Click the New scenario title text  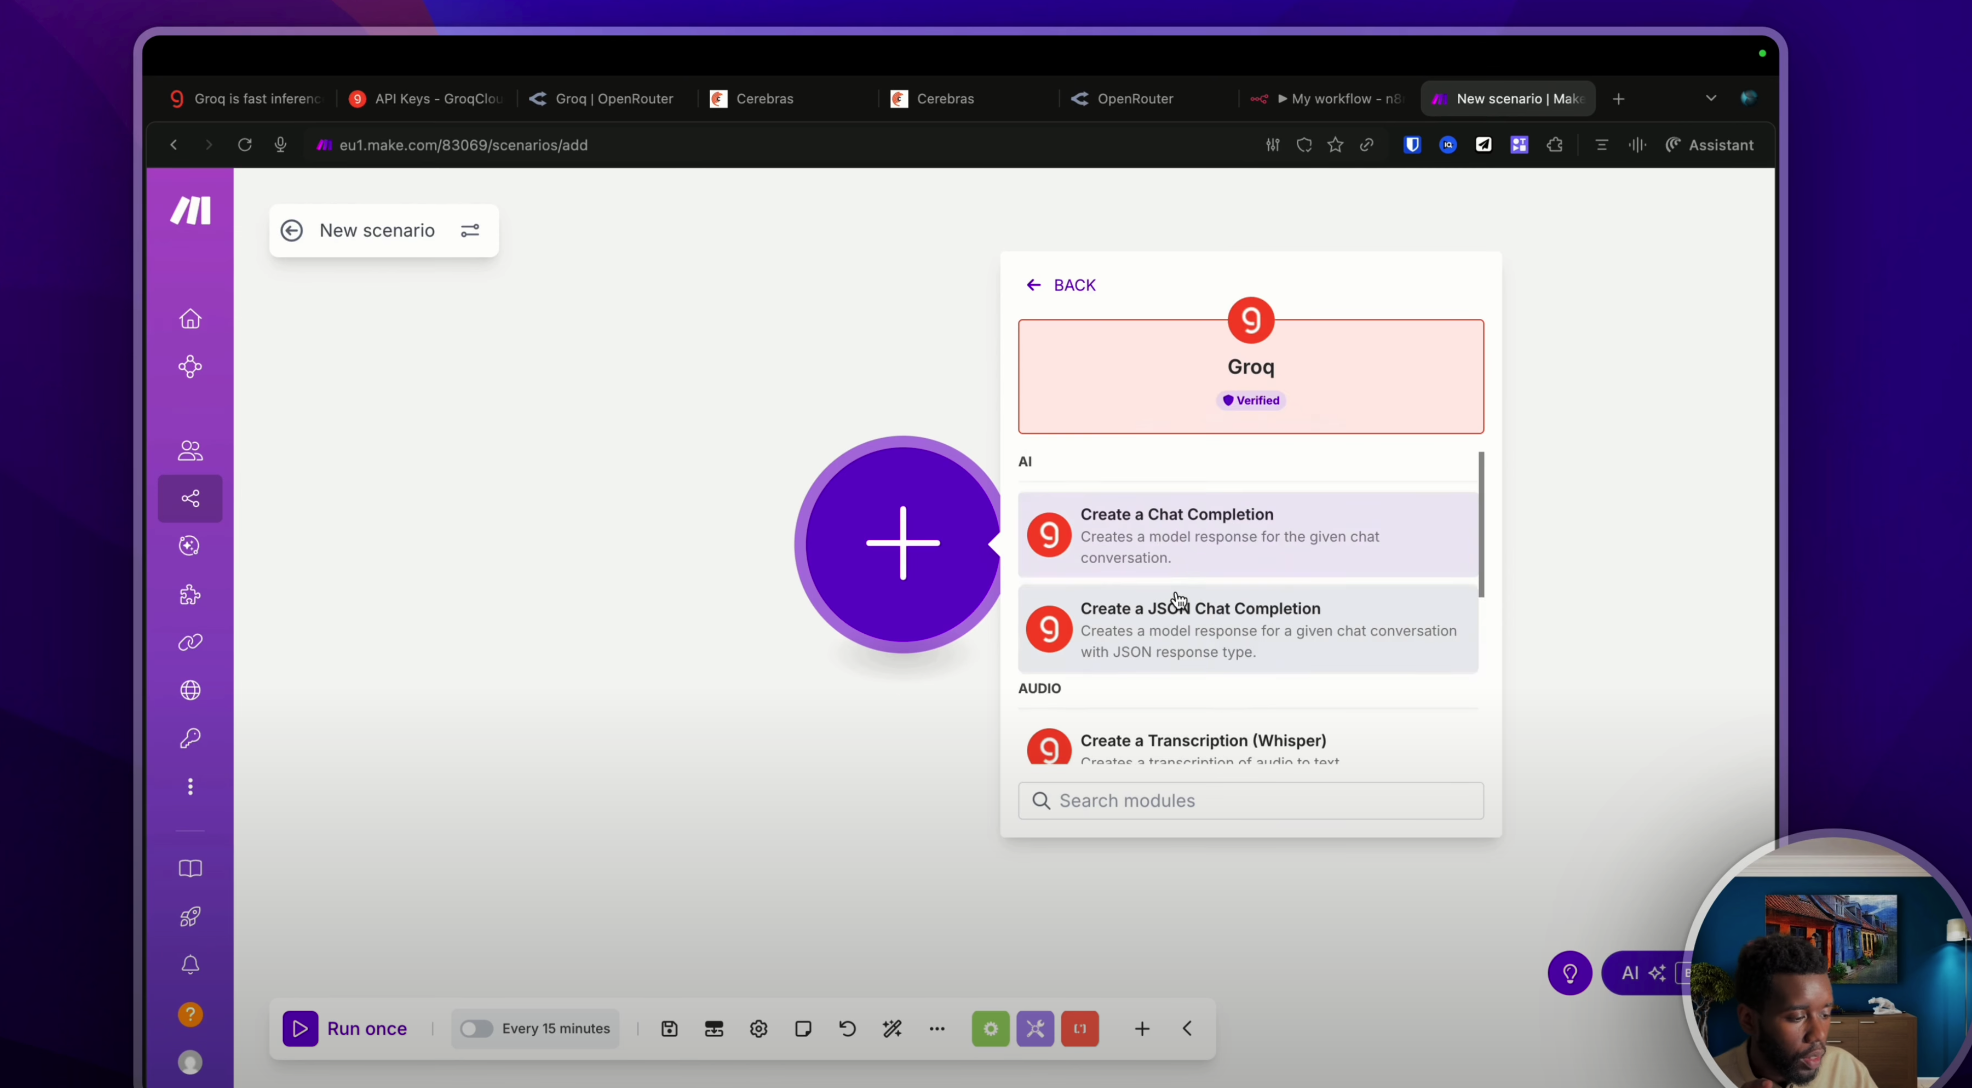pos(377,231)
